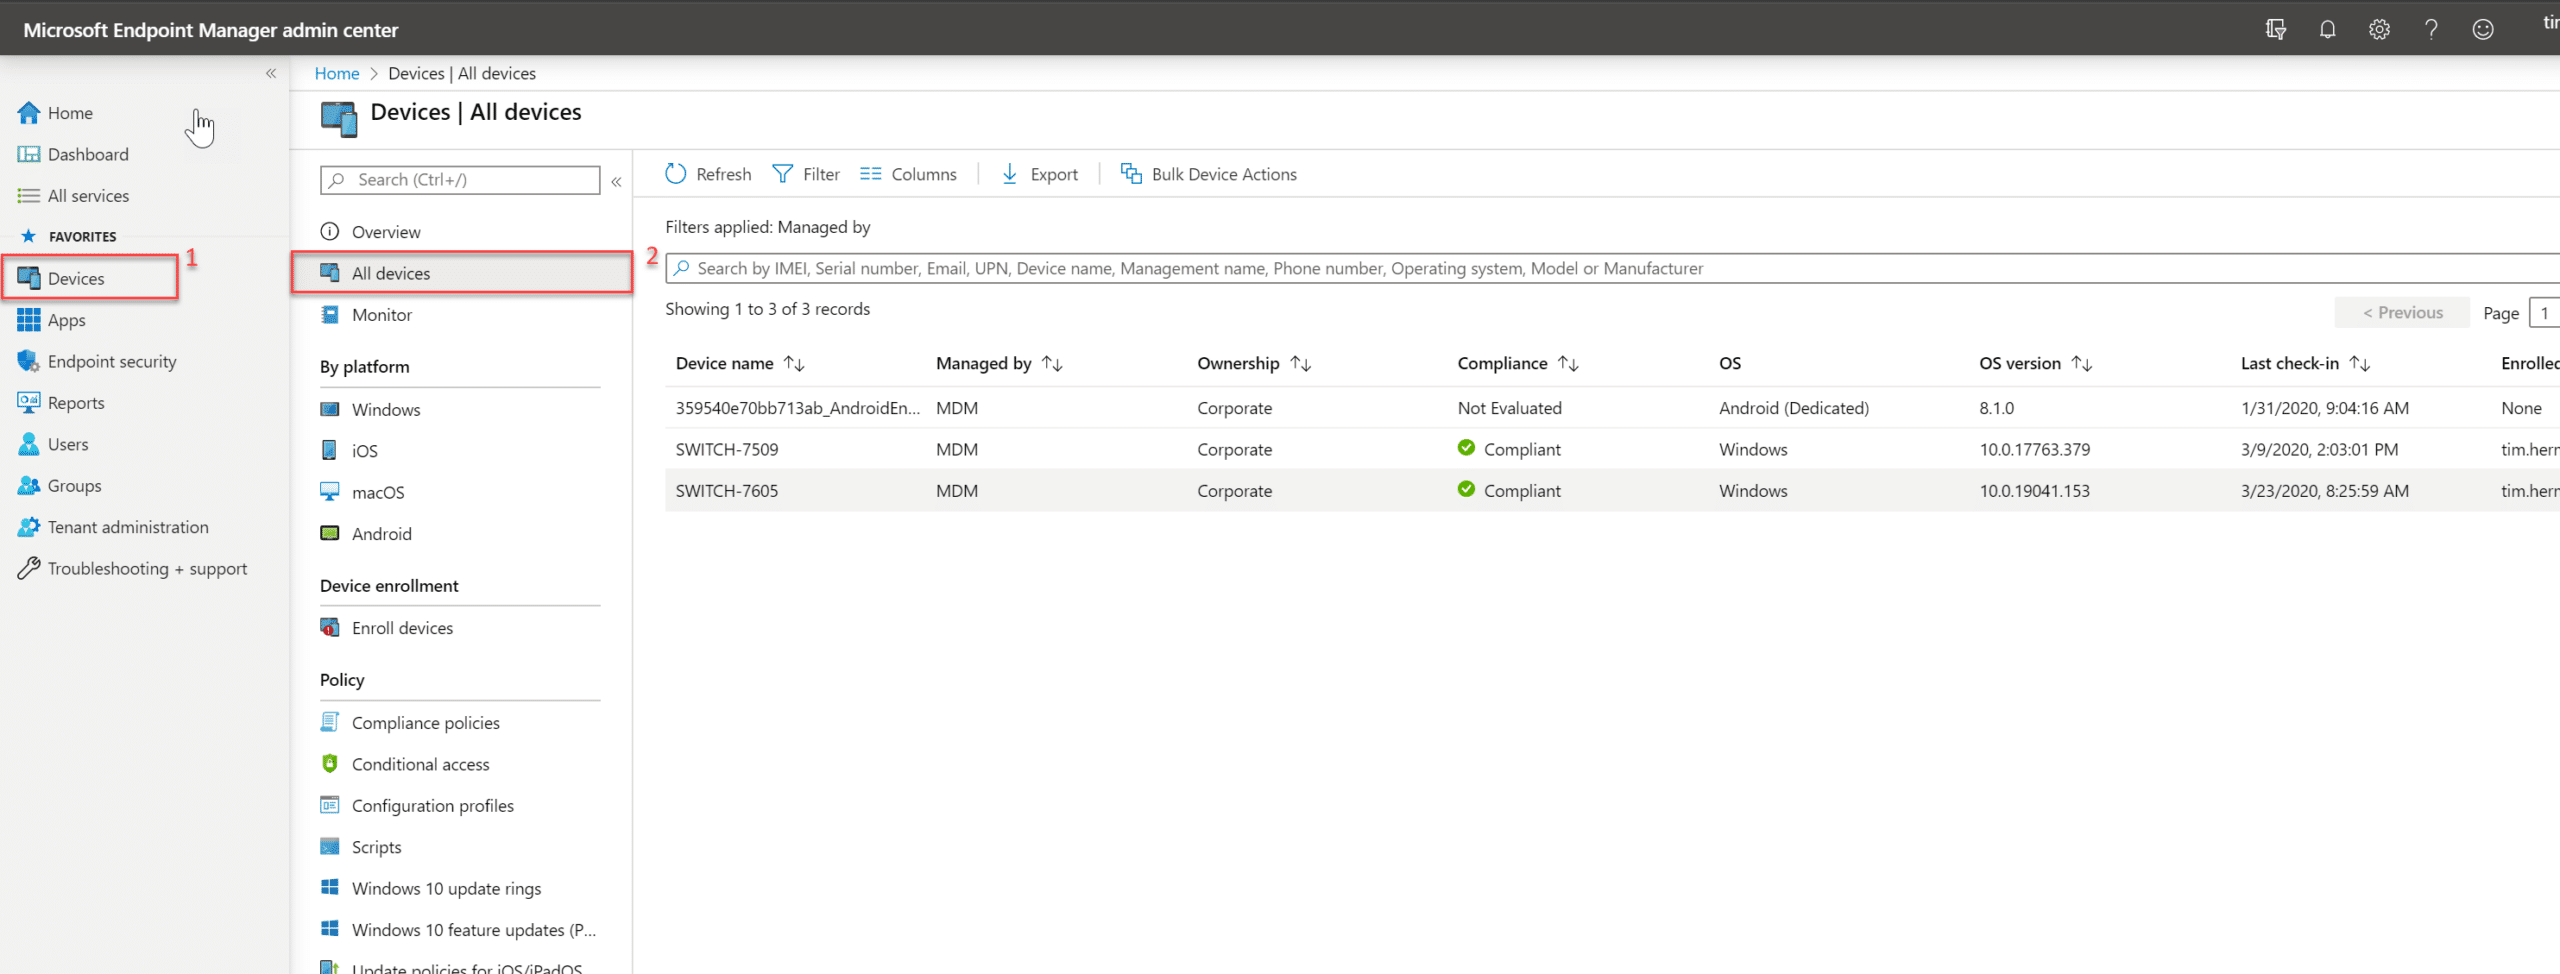Click Not Evaluated compliance cell

(1509, 408)
